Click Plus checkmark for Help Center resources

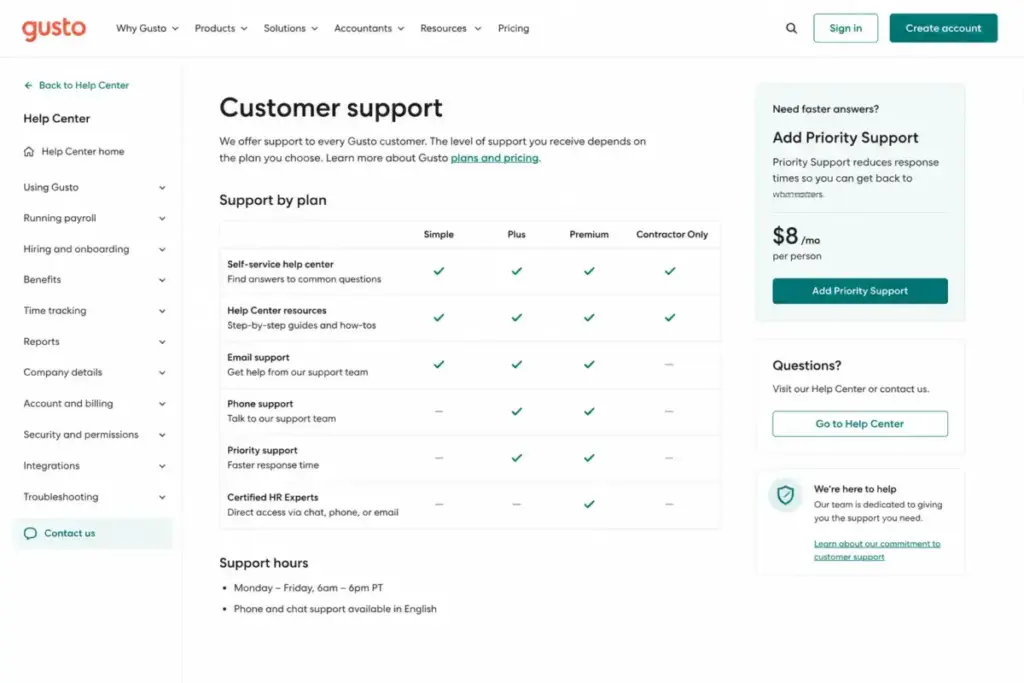pyautogui.click(x=517, y=317)
